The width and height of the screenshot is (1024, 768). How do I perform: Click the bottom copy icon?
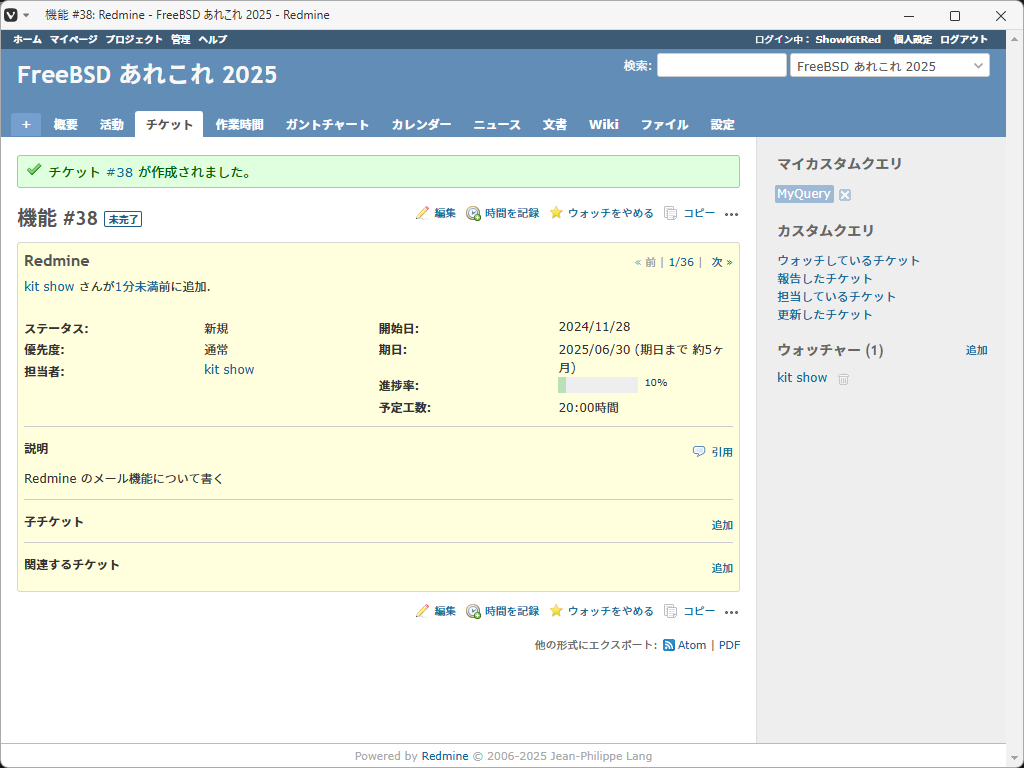(671, 611)
